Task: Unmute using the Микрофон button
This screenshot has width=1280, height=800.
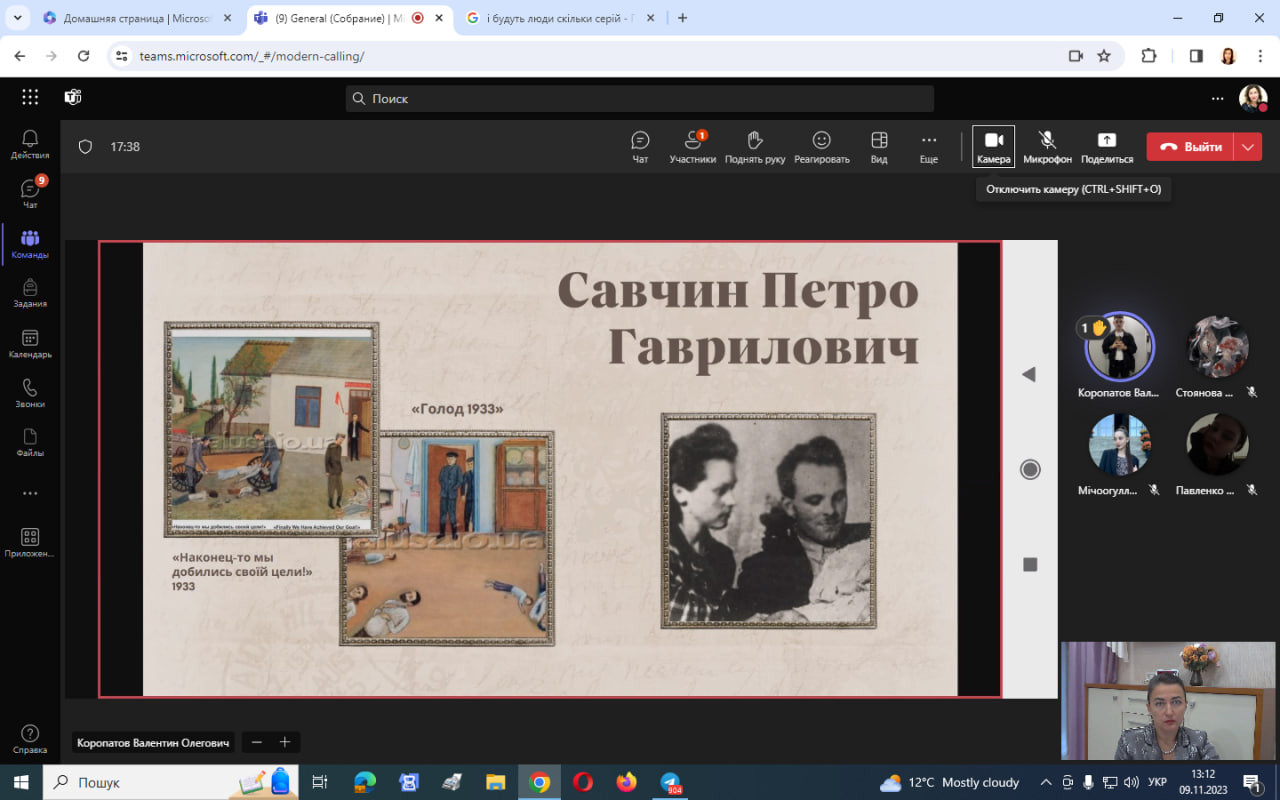Action: [1047, 146]
